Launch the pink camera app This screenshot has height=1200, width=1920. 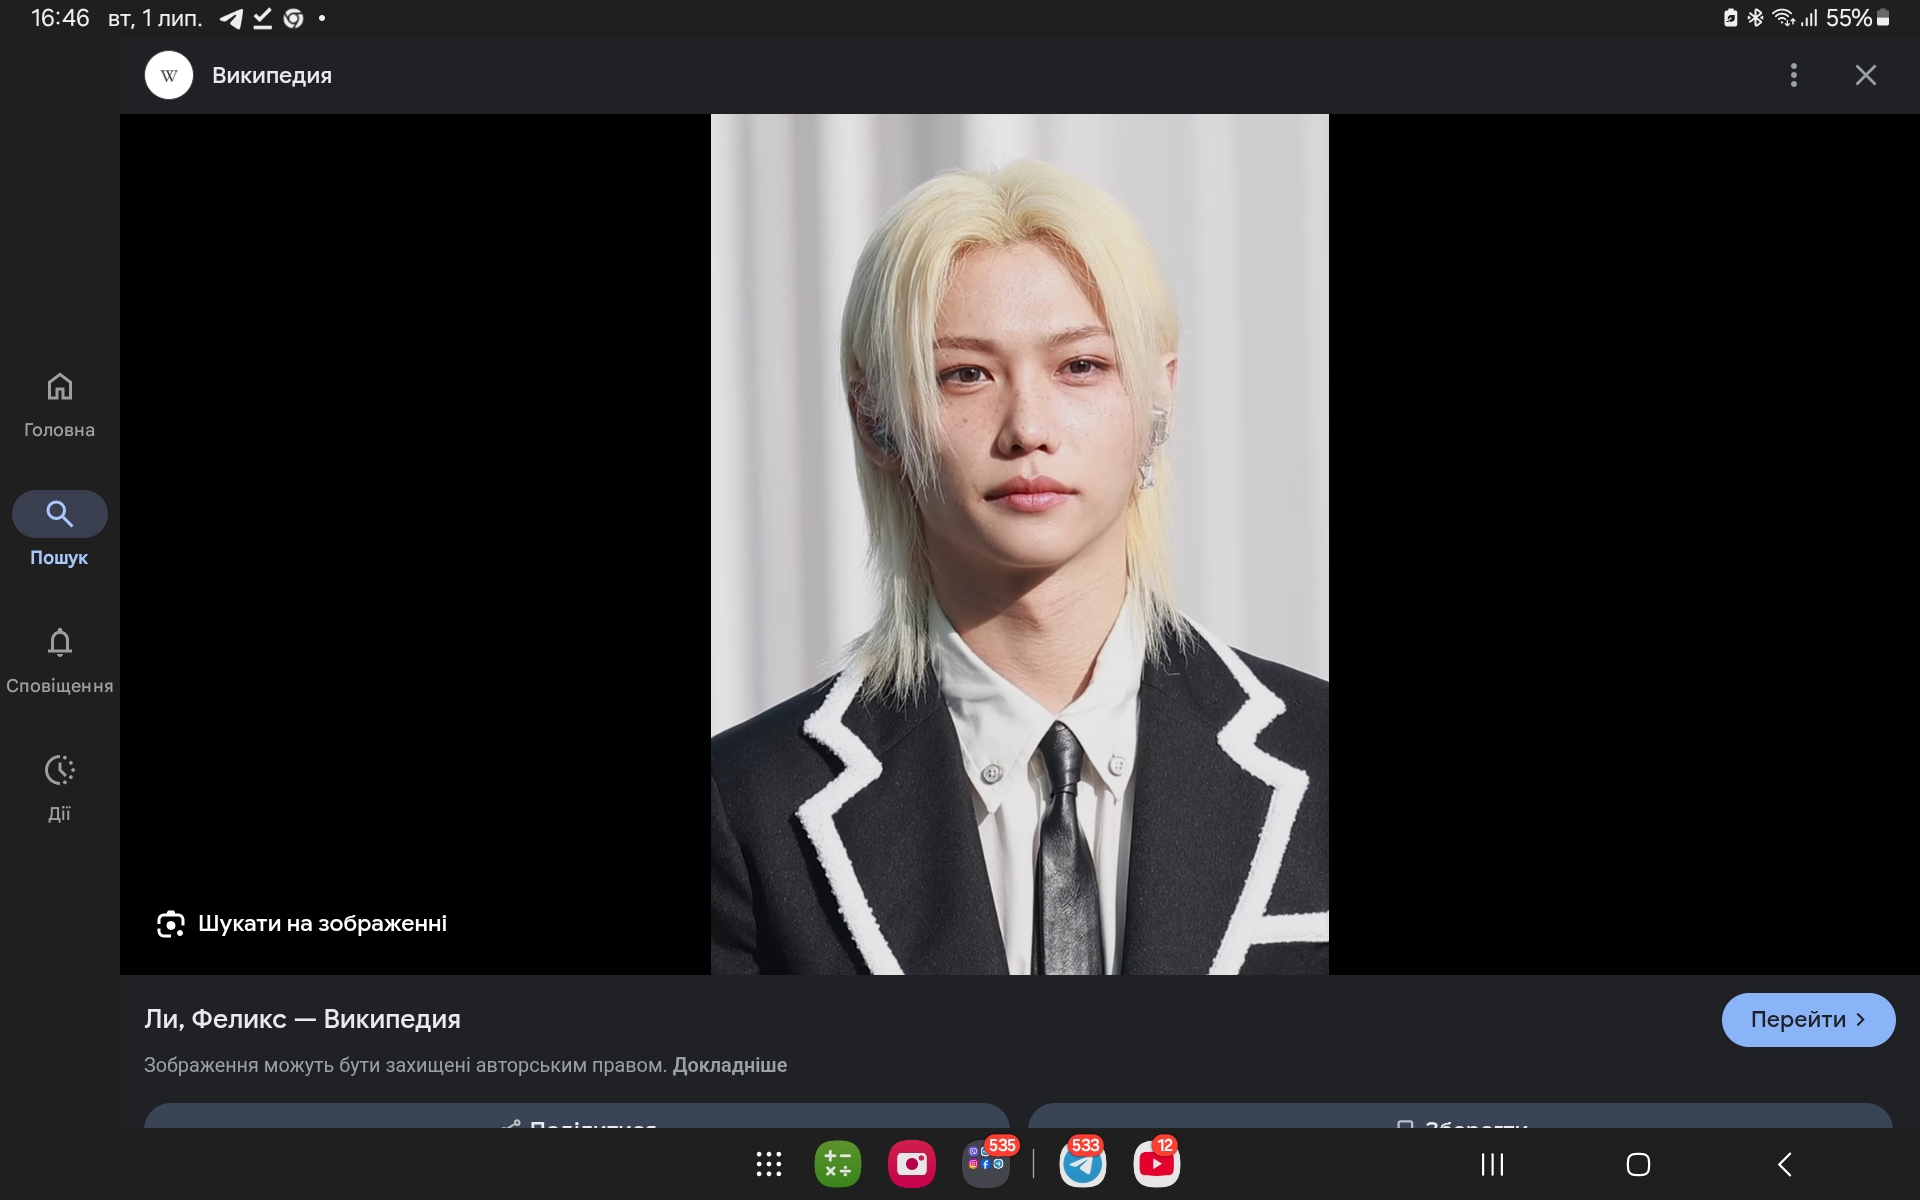tap(911, 1164)
